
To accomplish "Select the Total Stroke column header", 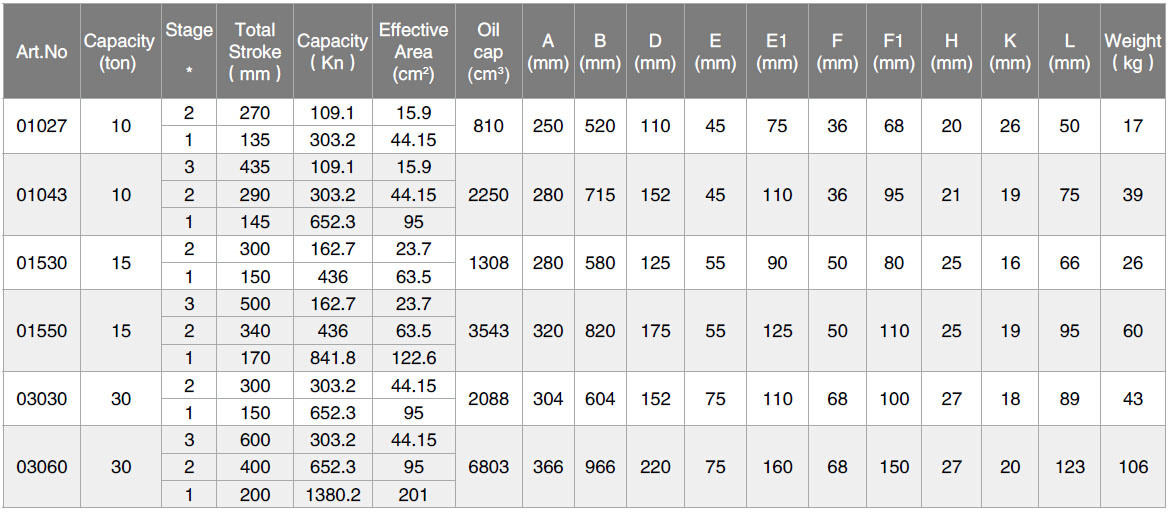I will [254, 51].
